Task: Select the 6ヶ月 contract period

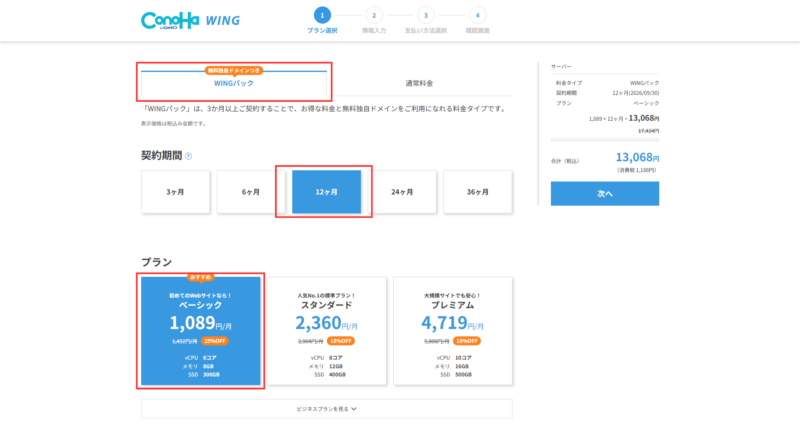Action: click(251, 191)
